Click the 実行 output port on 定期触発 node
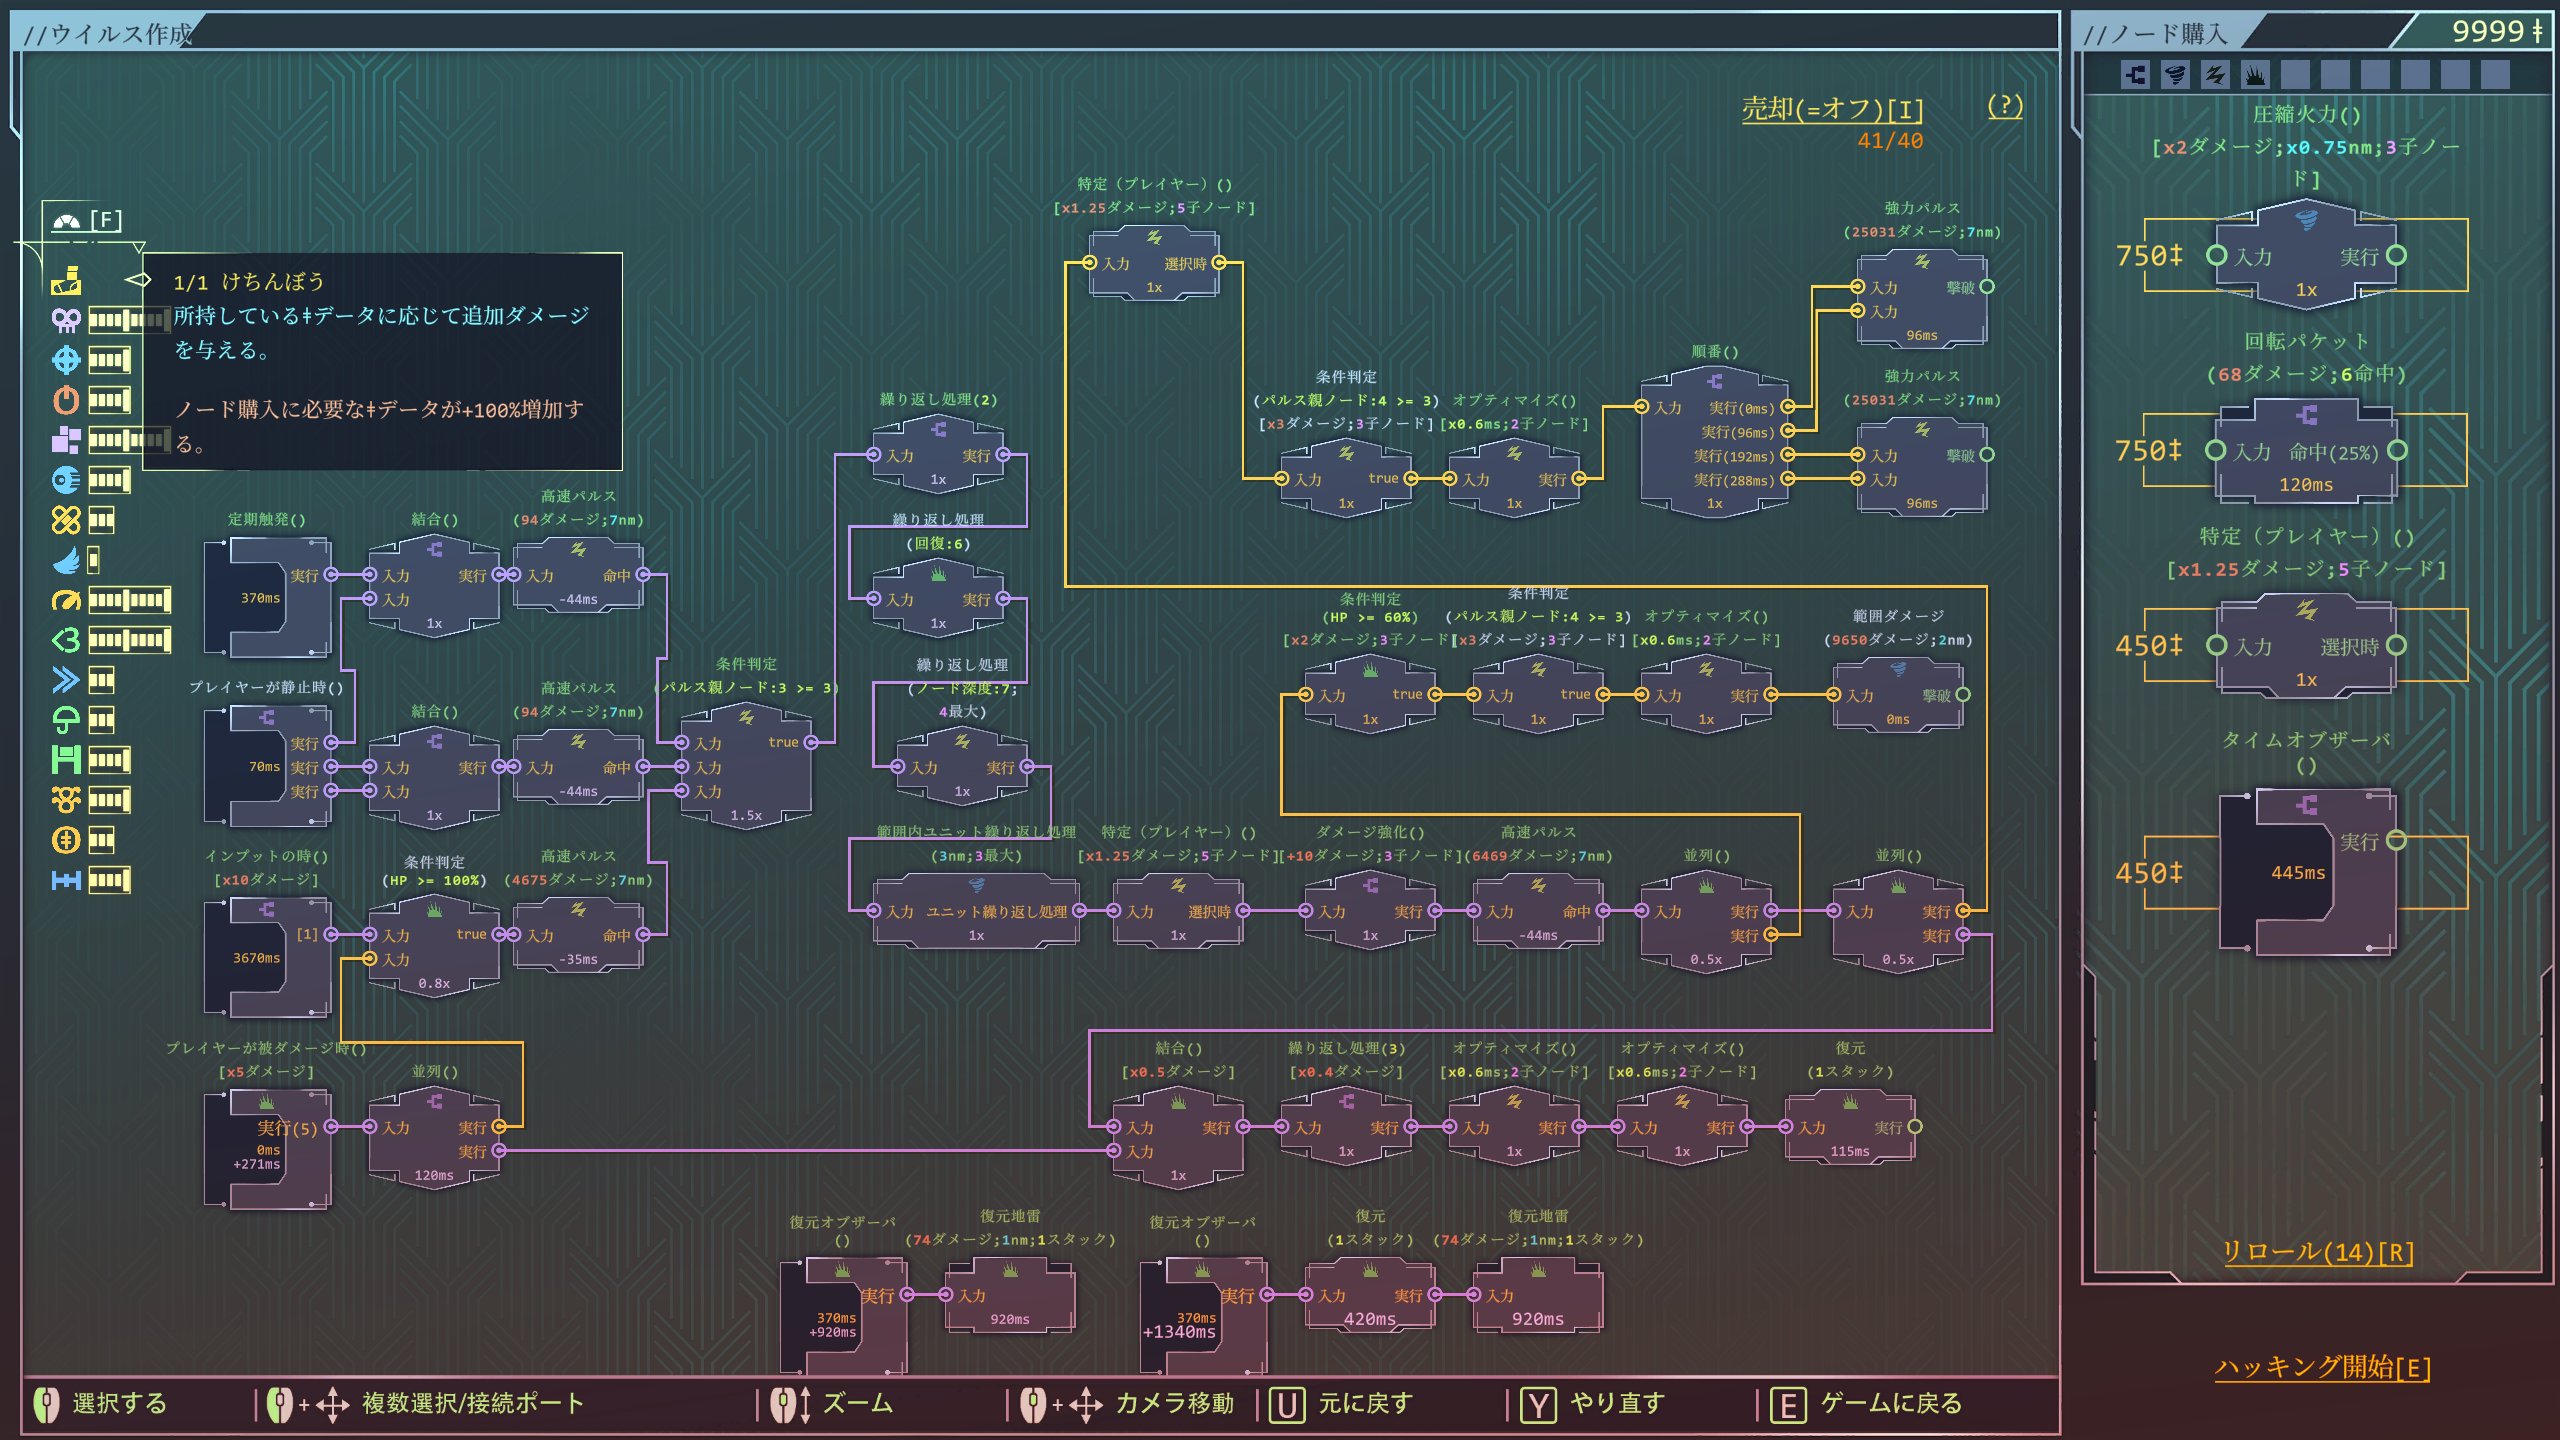This screenshot has width=2560, height=1440. (330, 575)
